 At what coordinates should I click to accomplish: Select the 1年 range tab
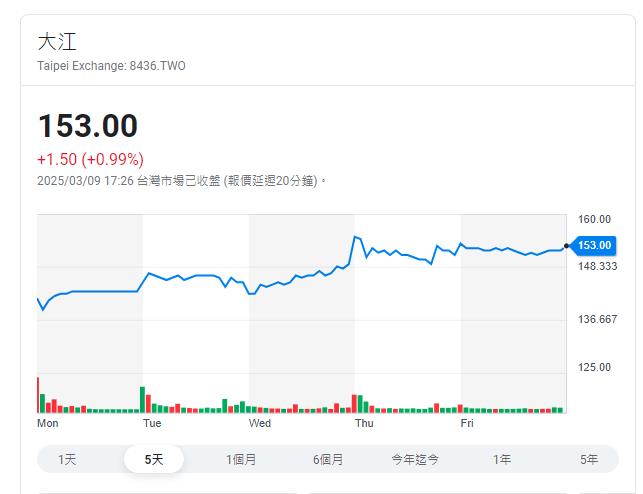coord(502,459)
